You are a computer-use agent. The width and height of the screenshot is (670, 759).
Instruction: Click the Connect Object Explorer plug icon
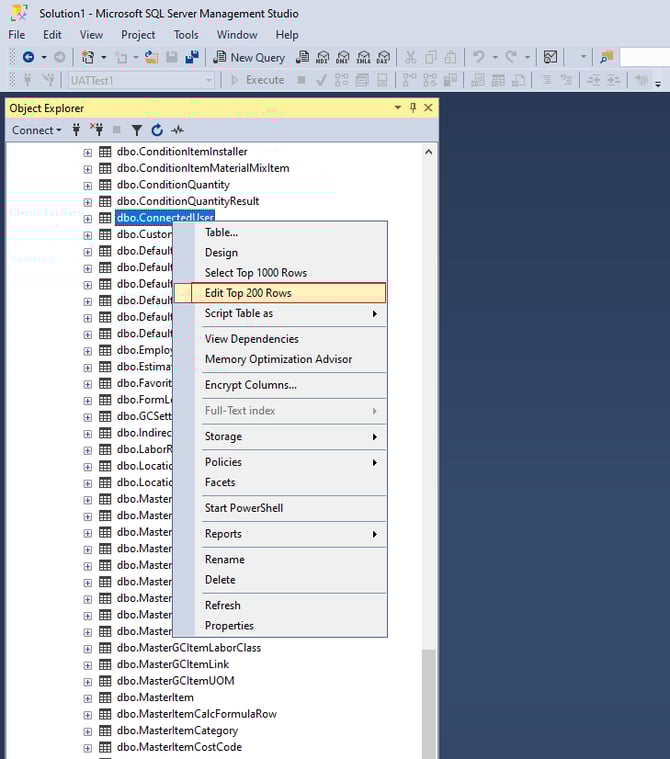click(x=76, y=130)
